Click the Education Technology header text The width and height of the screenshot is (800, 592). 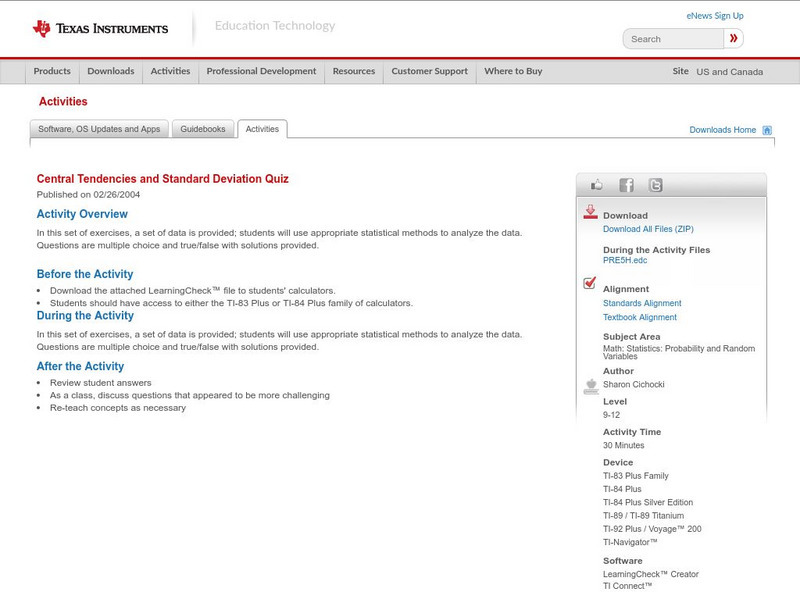275,26
